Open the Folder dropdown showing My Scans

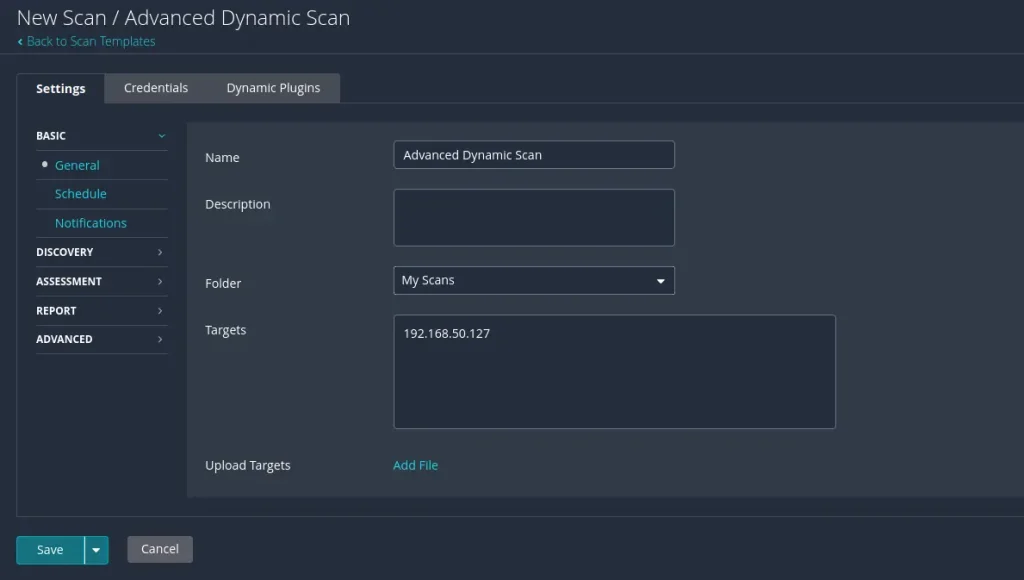tap(534, 281)
